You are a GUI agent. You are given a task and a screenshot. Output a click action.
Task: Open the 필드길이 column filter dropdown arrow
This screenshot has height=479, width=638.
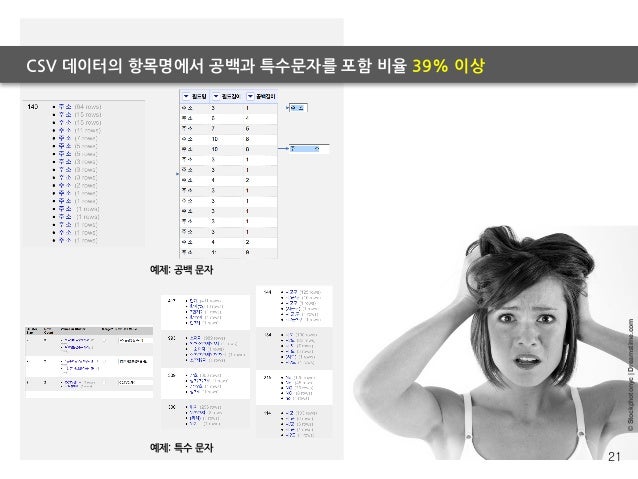point(216,96)
